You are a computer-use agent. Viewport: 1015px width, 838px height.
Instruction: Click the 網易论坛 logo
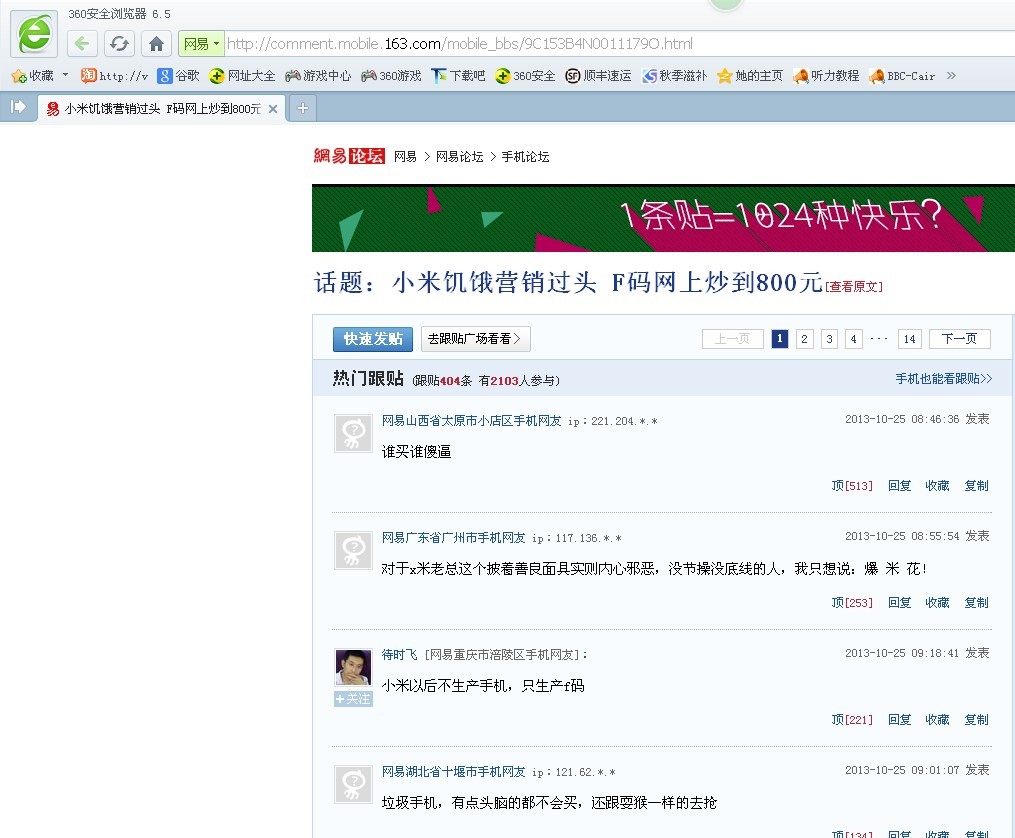349,156
